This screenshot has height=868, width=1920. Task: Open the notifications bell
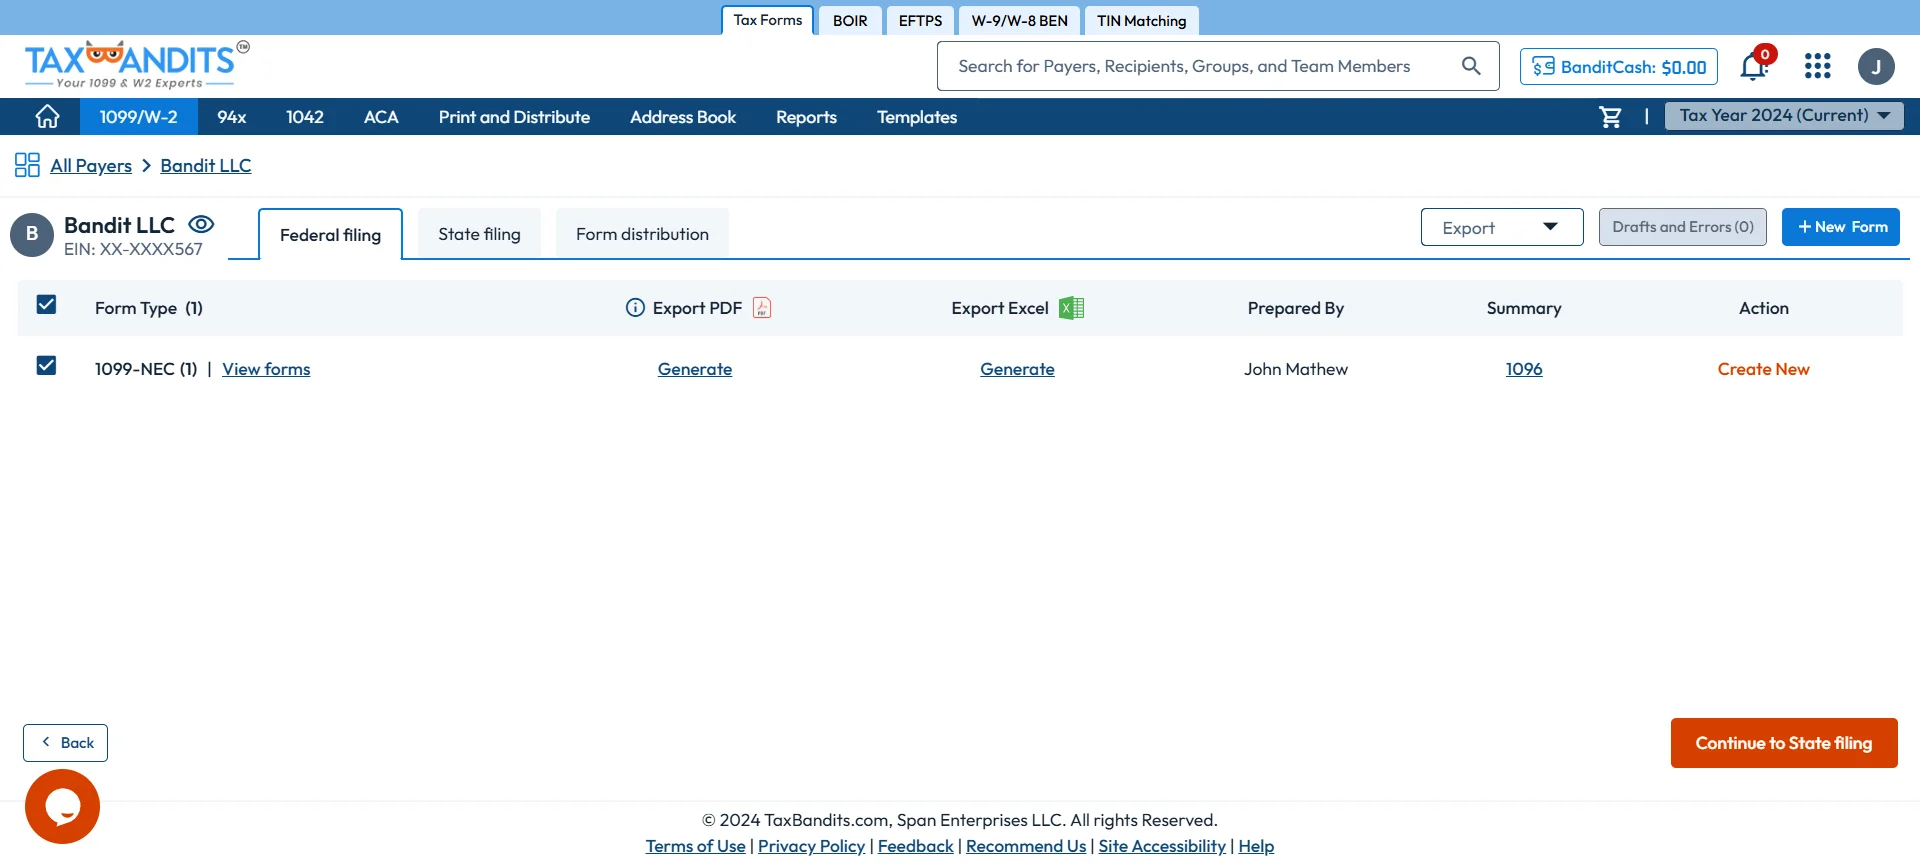click(1754, 66)
